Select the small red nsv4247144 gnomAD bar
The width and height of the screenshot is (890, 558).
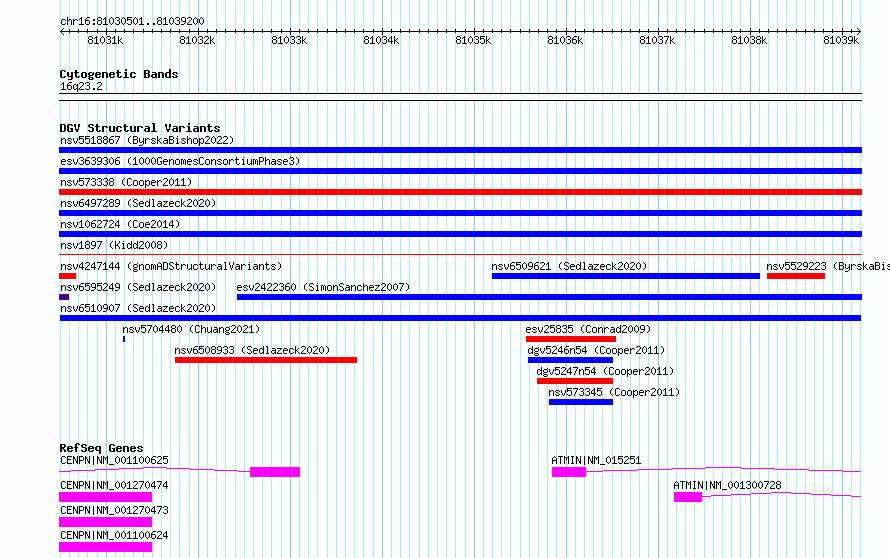point(68,276)
